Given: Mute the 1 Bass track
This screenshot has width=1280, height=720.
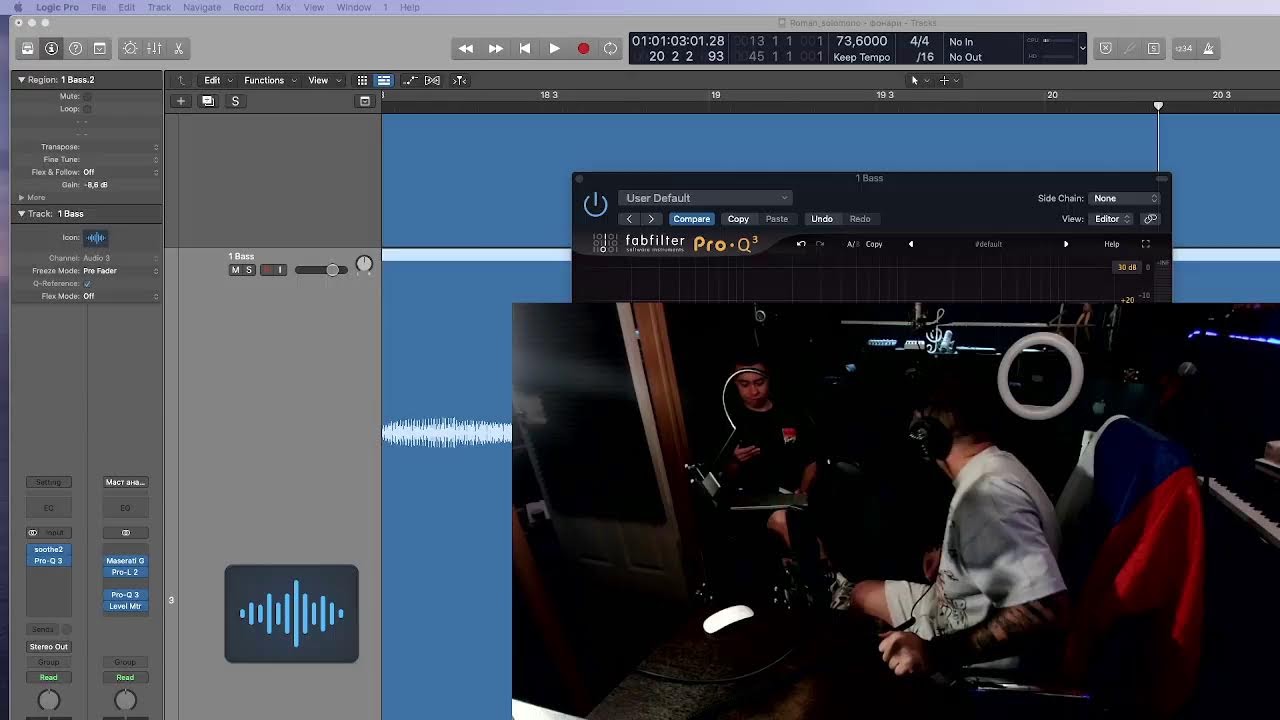Looking at the screenshot, I should pos(236,270).
